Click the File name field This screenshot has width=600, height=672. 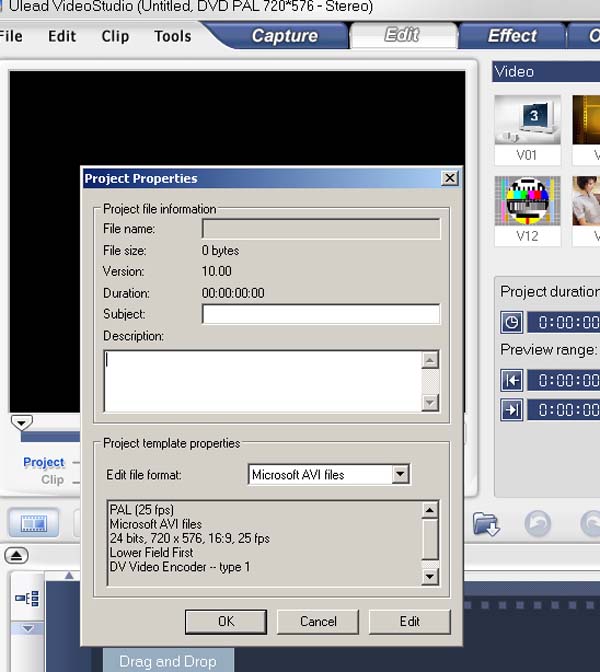coord(321,229)
